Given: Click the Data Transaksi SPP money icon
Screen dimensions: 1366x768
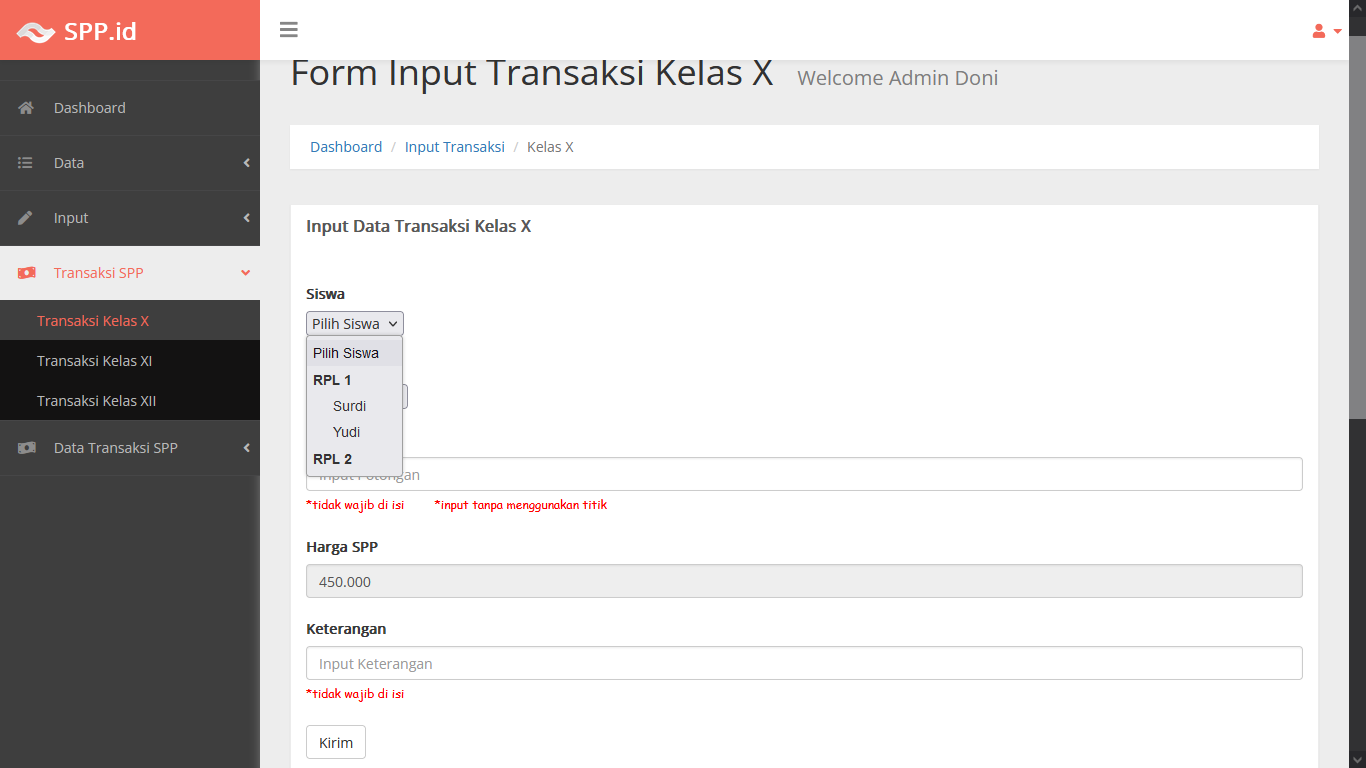Looking at the screenshot, I should (x=27, y=448).
